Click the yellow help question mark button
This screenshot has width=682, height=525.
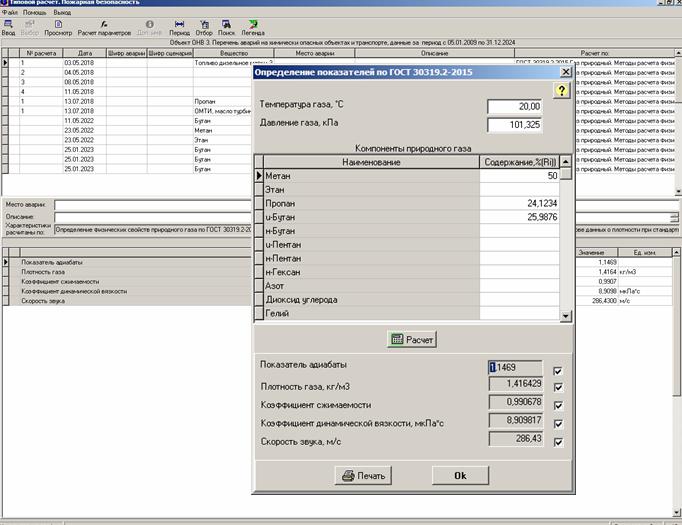coord(562,91)
